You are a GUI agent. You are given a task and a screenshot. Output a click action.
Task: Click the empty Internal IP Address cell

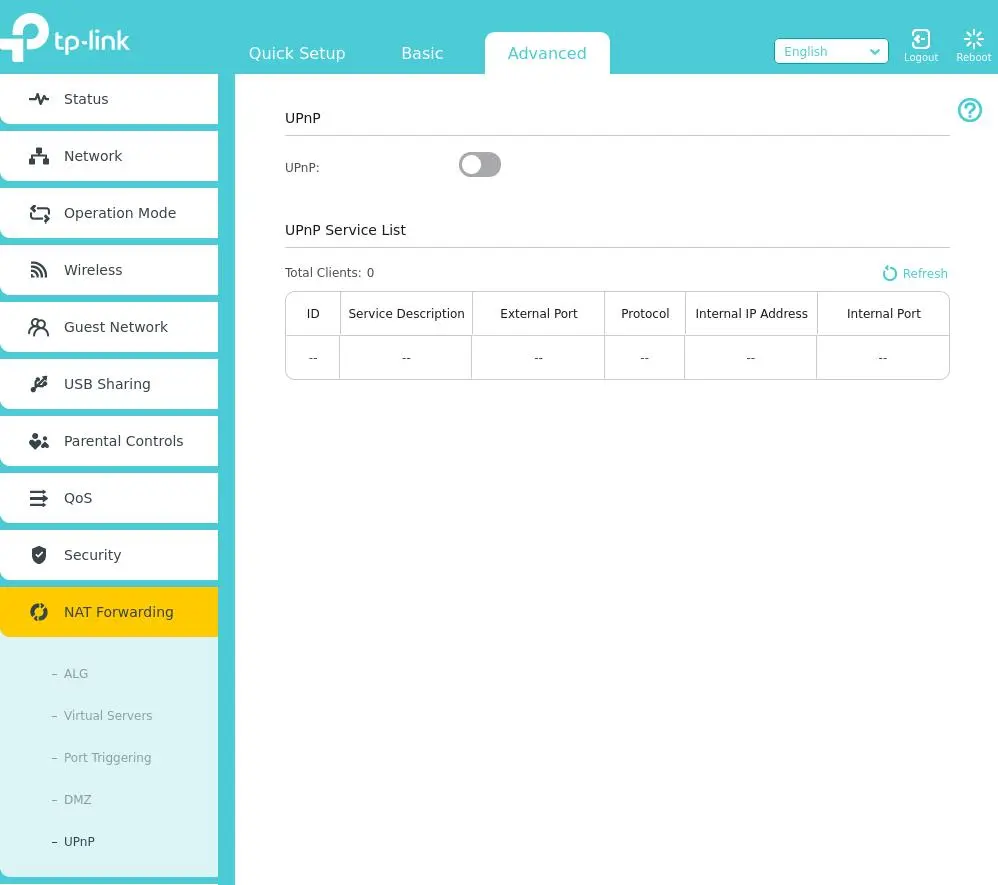tap(750, 358)
